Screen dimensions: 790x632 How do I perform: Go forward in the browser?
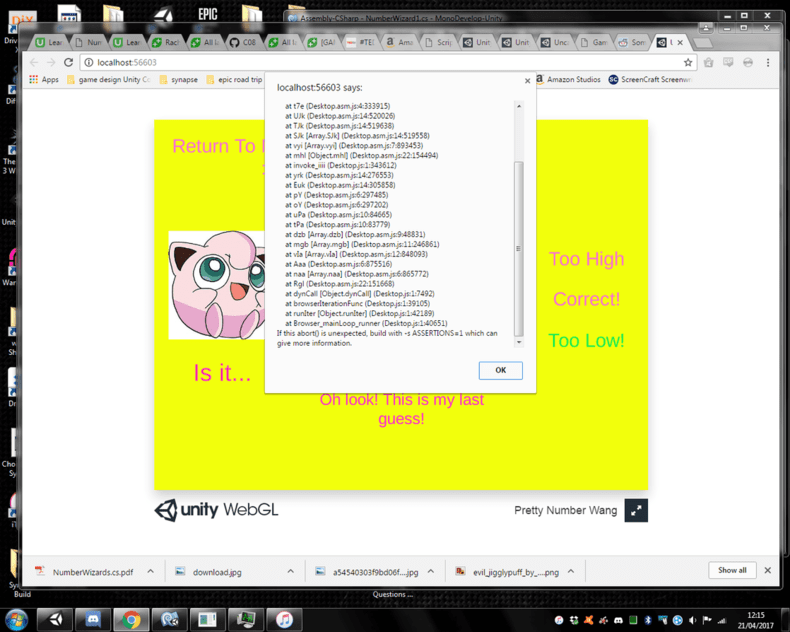(51, 62)
